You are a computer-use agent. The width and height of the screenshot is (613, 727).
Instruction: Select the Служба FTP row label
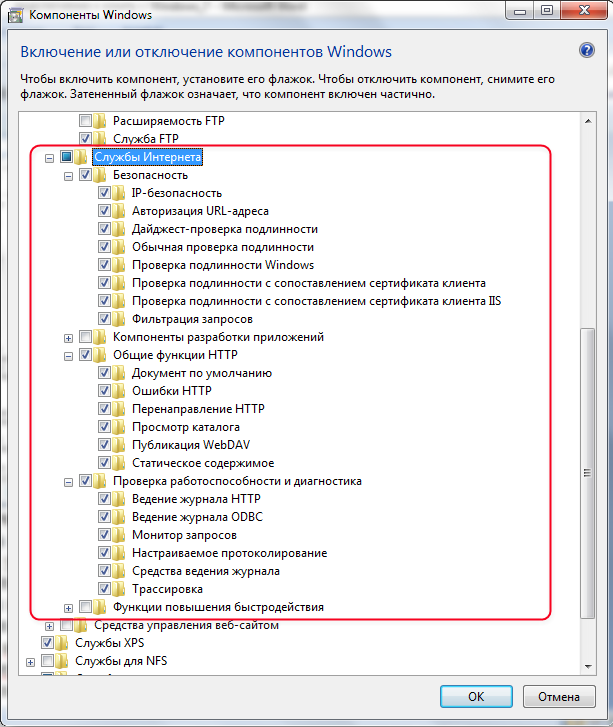(146, 139)
